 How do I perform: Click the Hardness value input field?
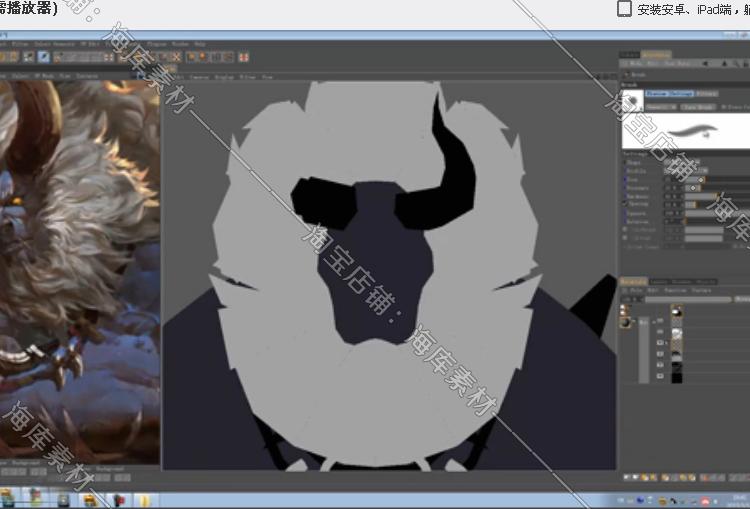click(x=673, y=196)
